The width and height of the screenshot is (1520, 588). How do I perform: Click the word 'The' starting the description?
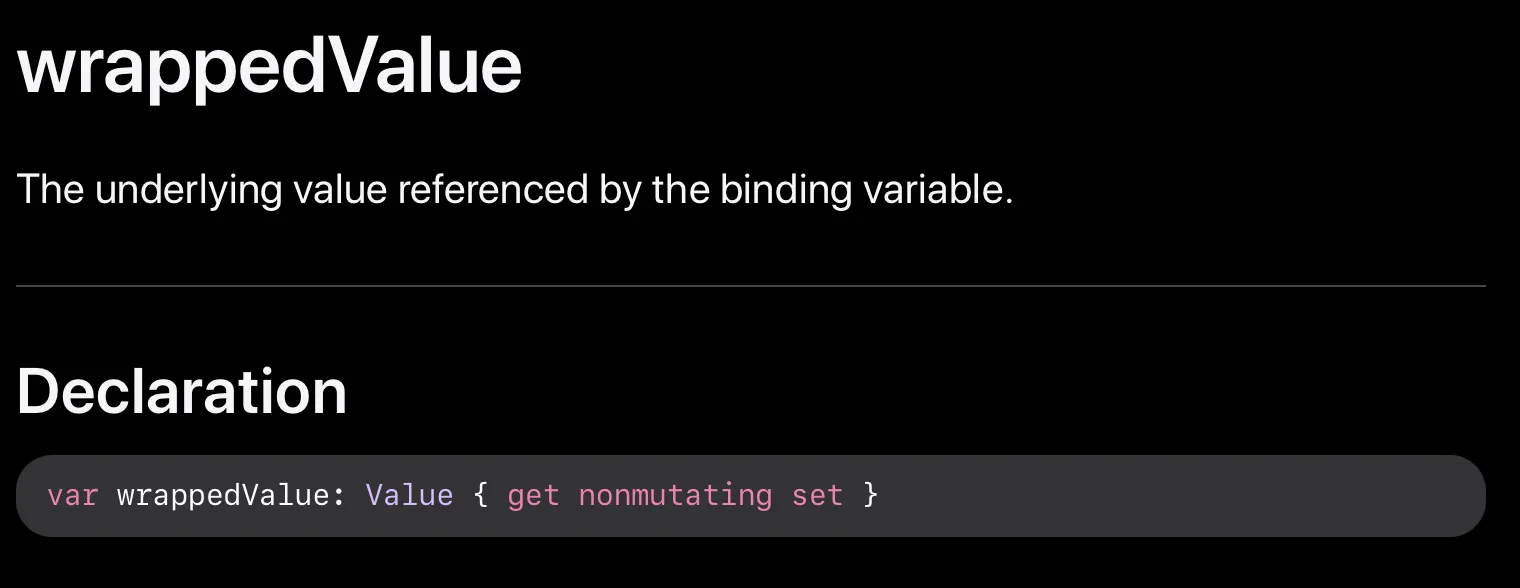[x=50, y=189]
